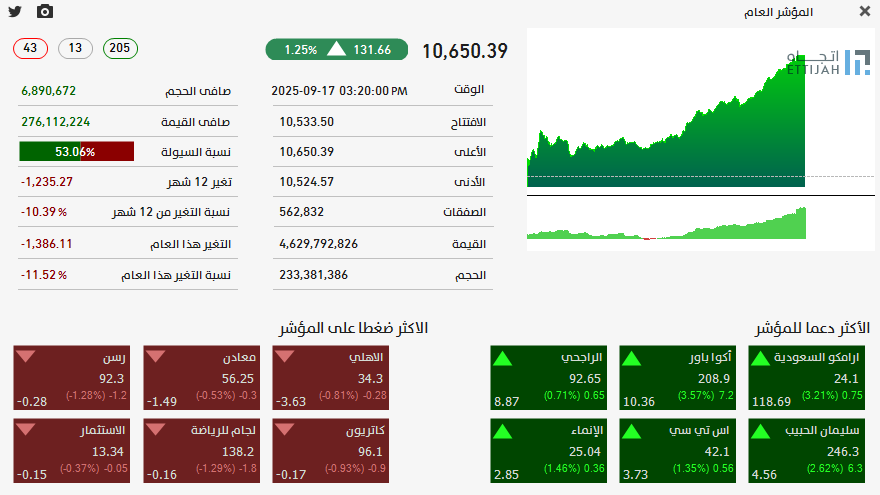Click the red 43 decliners badge
Screen dimensions: 880x495
tap(30, 48)
